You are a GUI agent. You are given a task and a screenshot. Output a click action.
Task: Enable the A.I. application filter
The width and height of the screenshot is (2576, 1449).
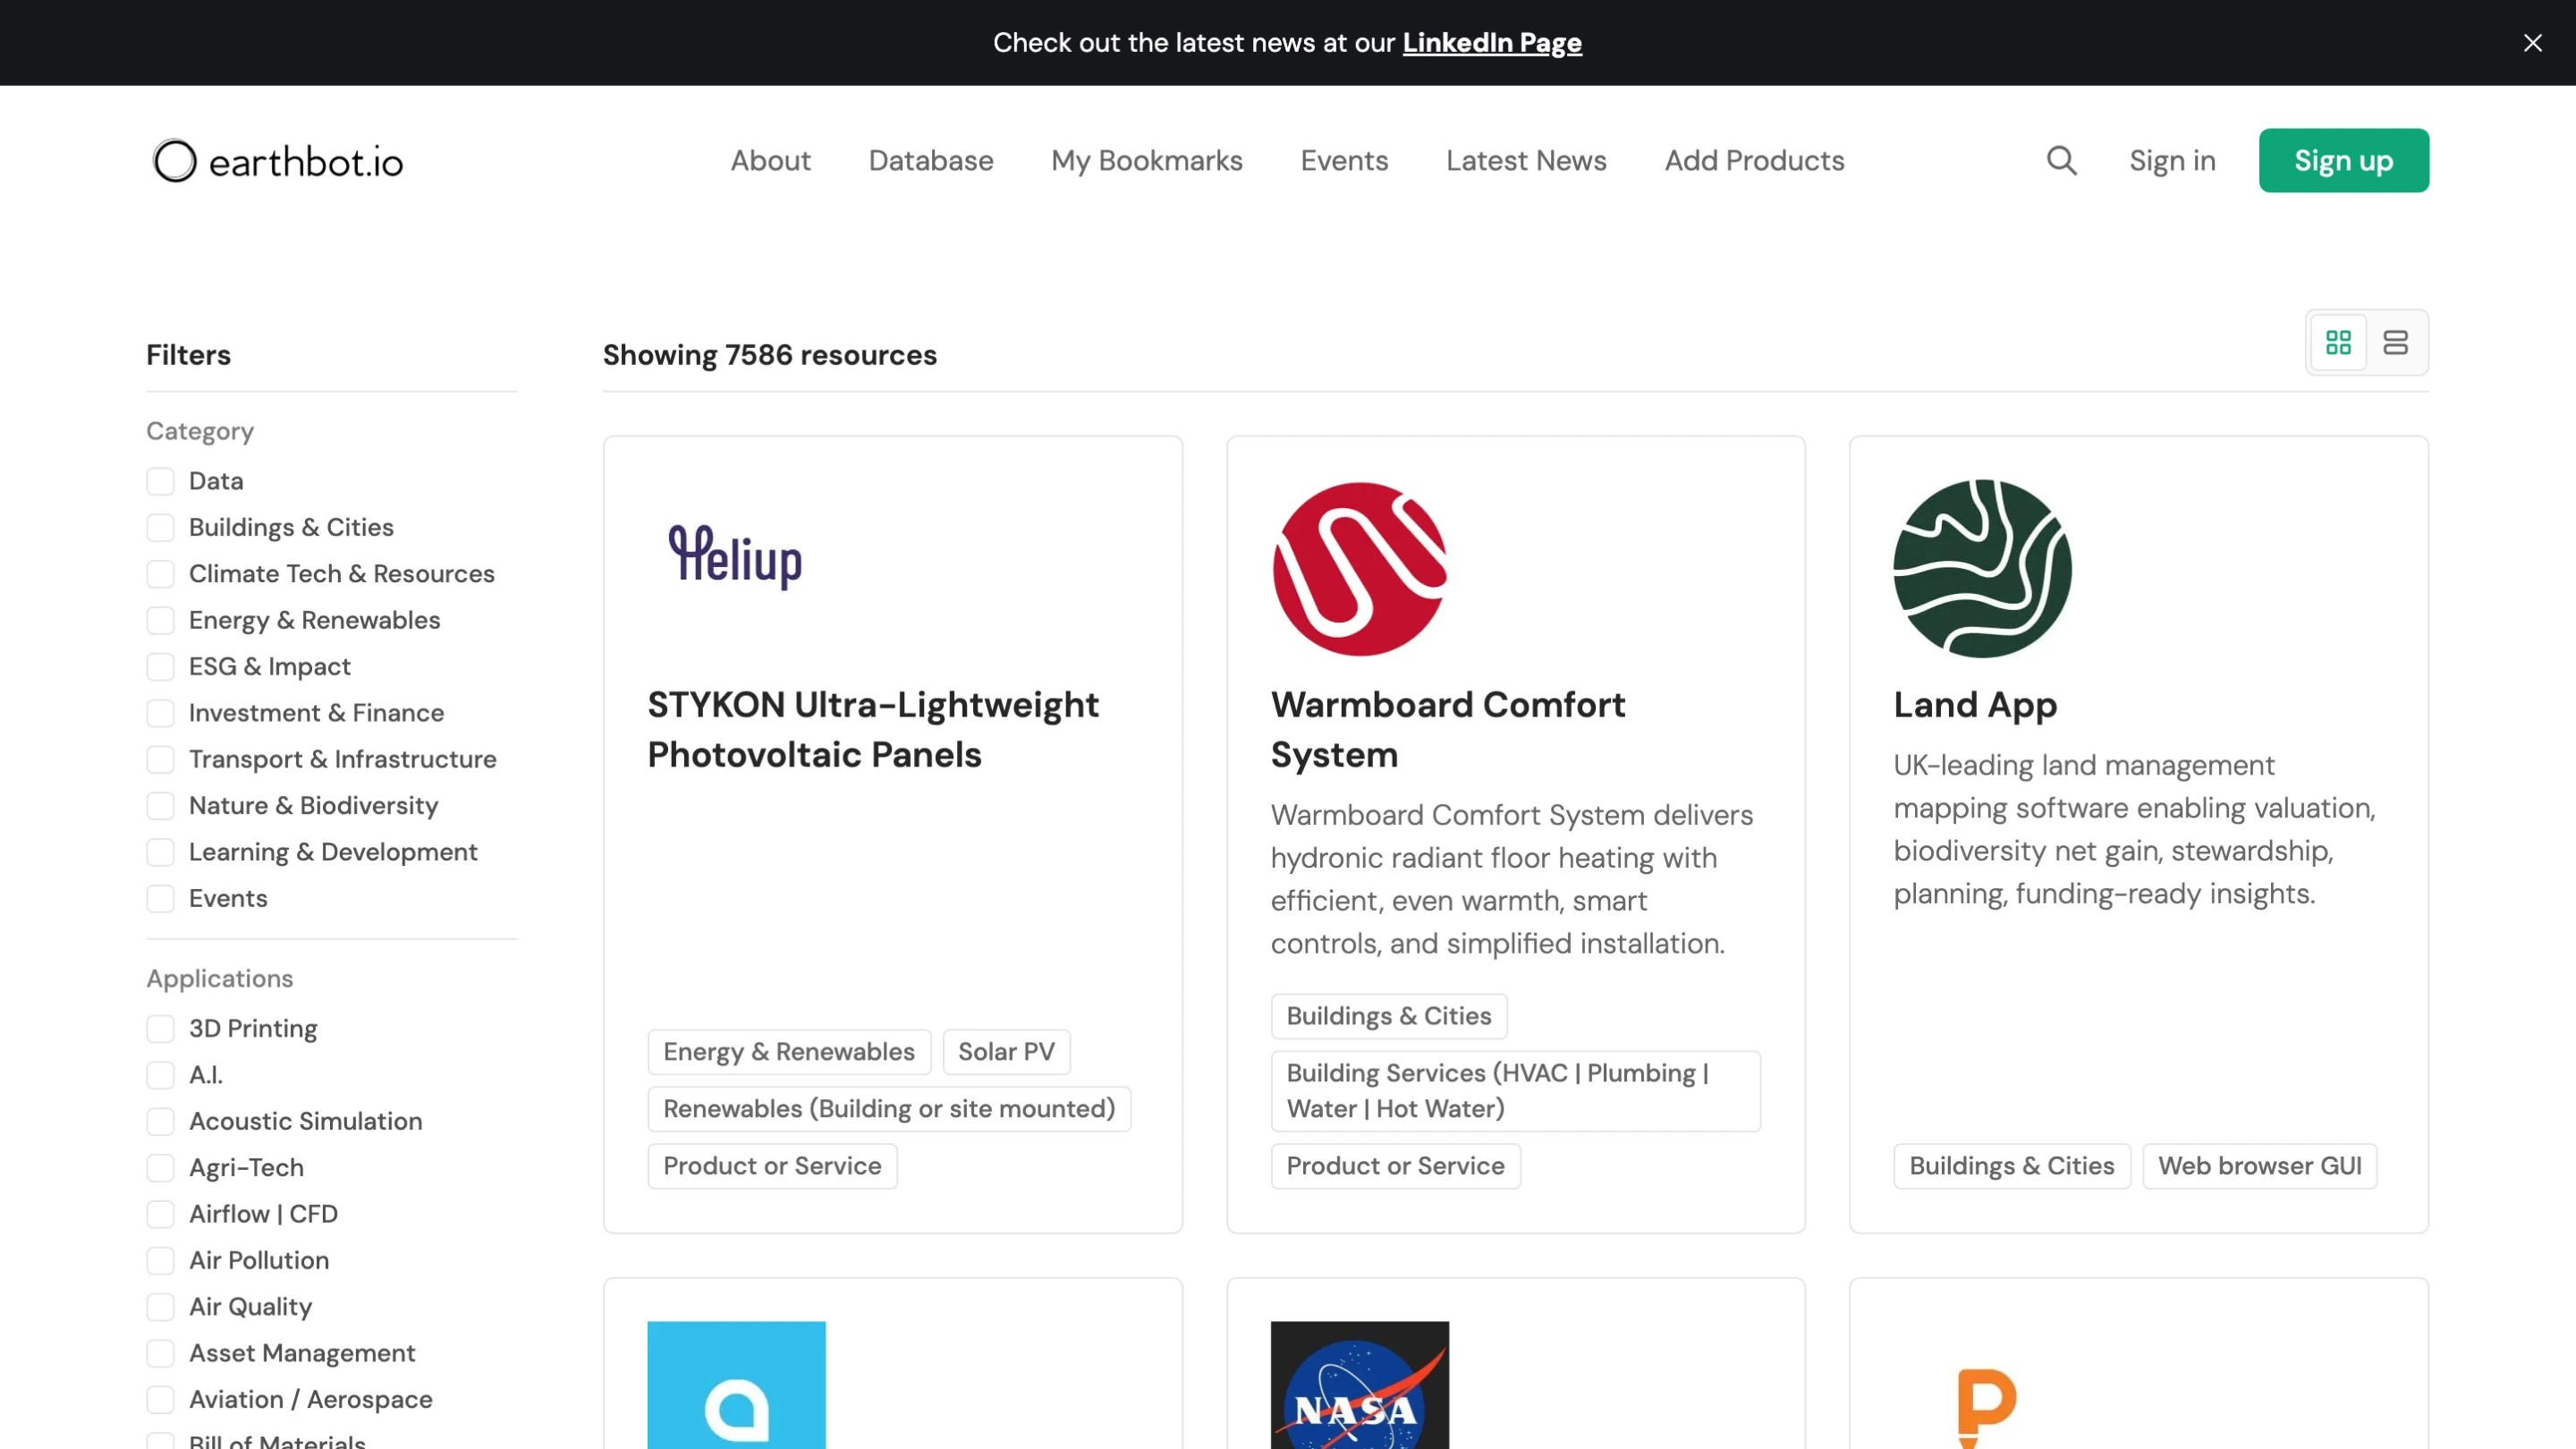(x=160, y=1075)
